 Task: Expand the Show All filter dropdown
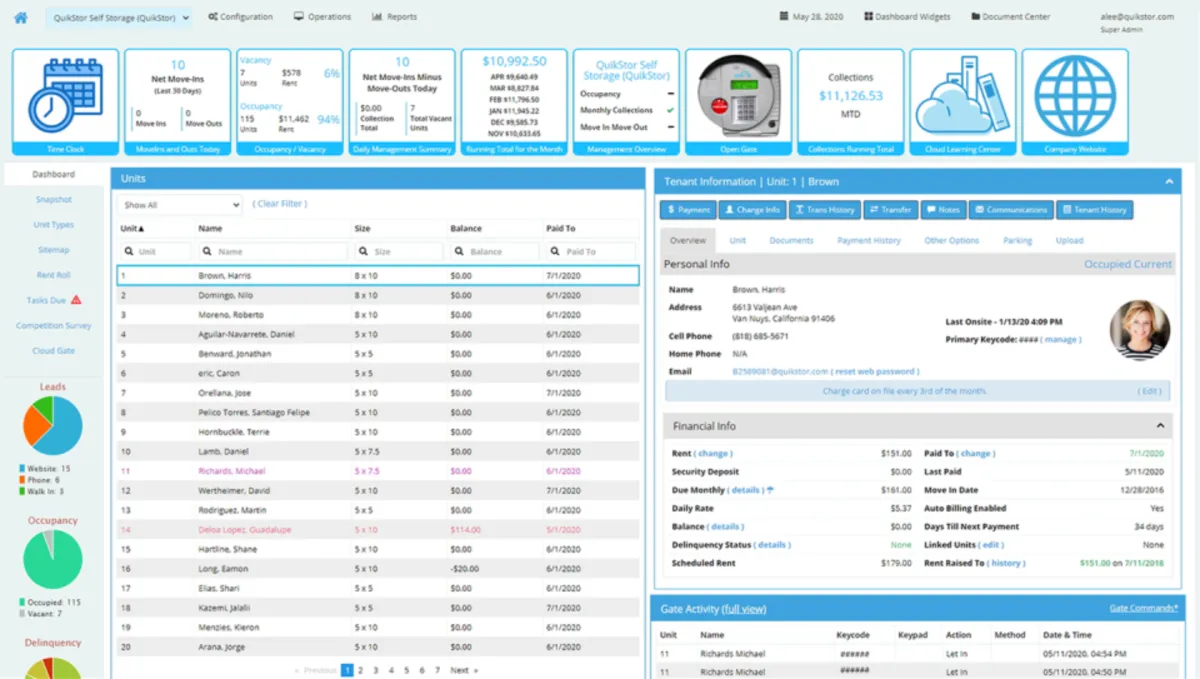(x=179, y=205)
